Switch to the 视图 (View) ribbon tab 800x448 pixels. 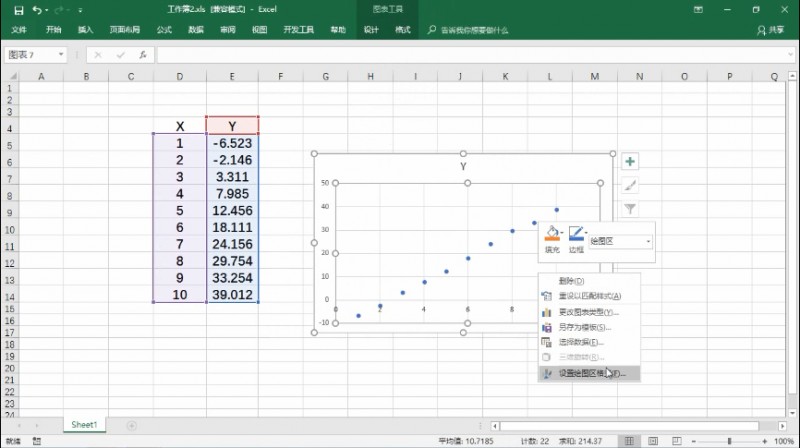tap(259, 30)
